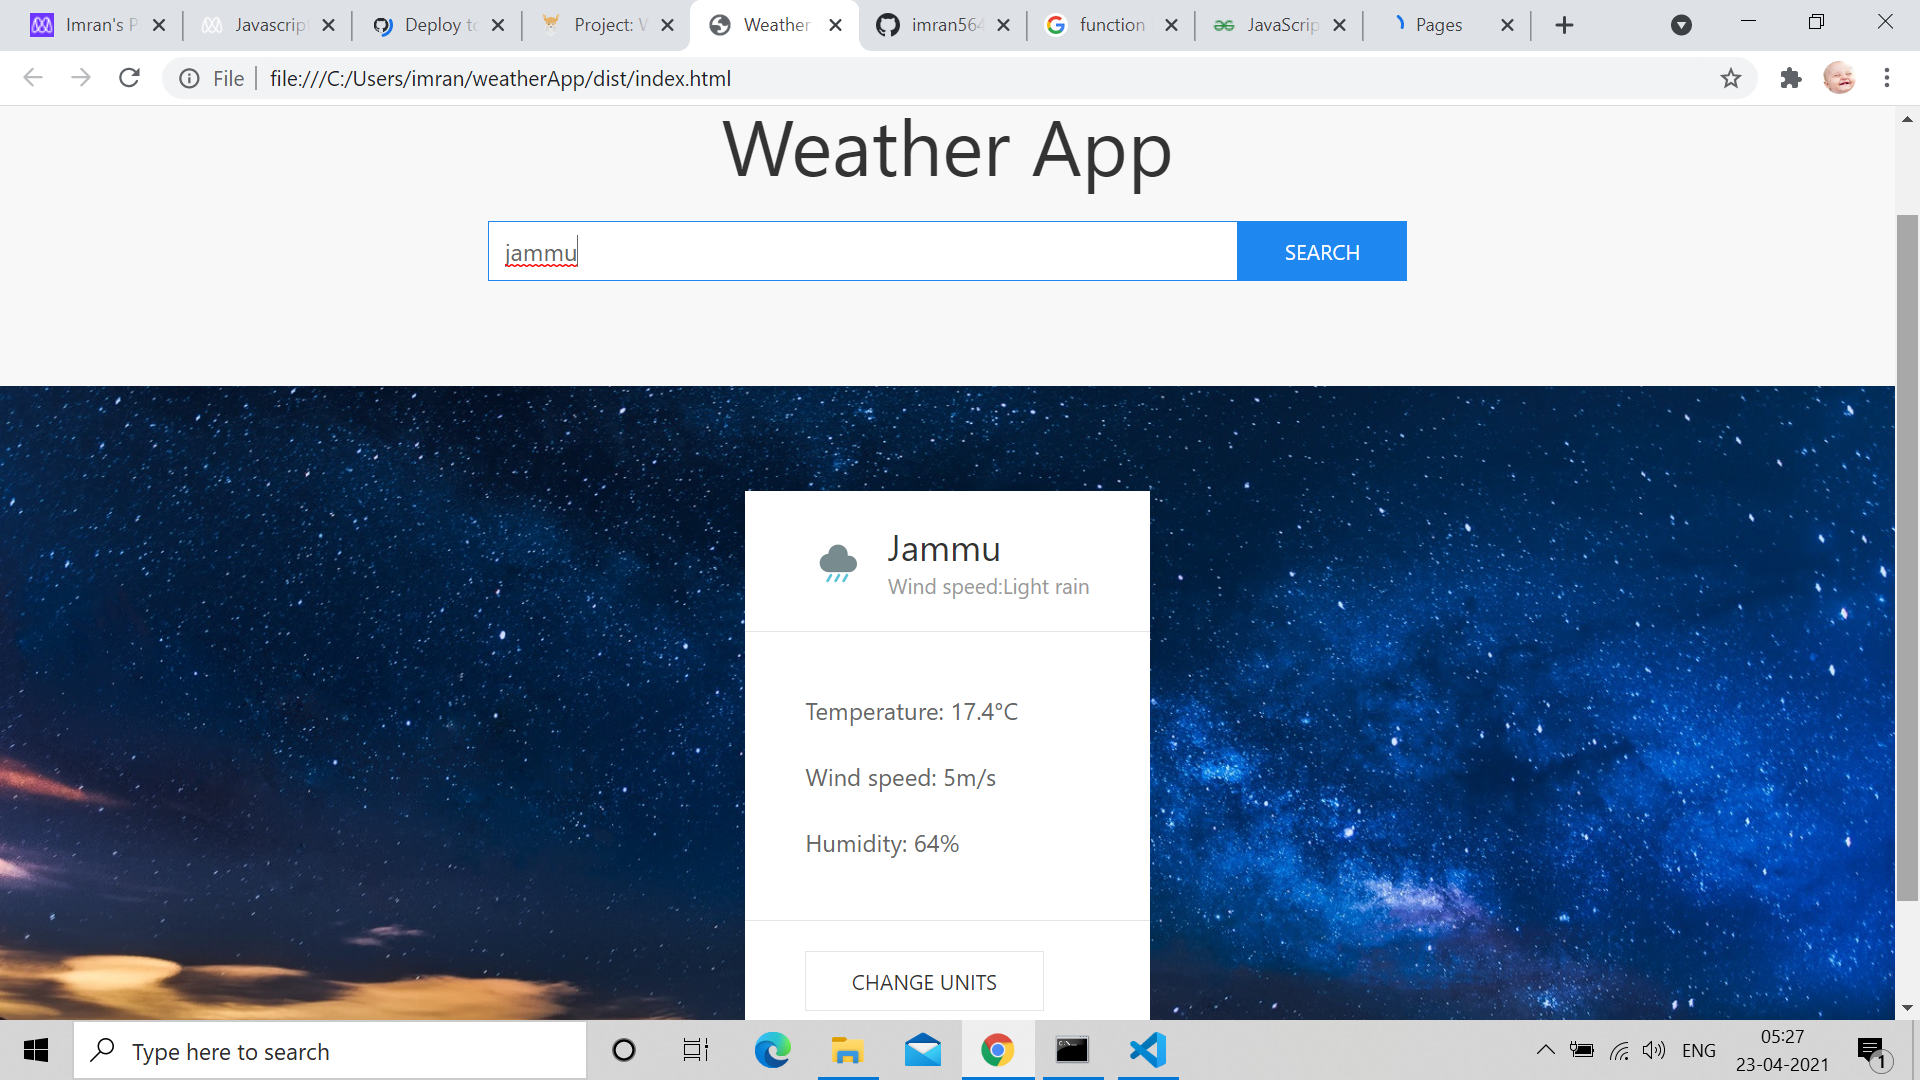1920x1080 pixels.
Task: Click the browser reload page icon
Action: coord(129,78)
